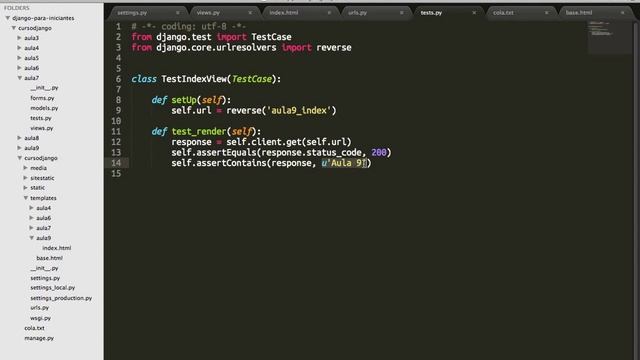Switch to the index.html tab
640x360 pixels.
coord(284,13)
